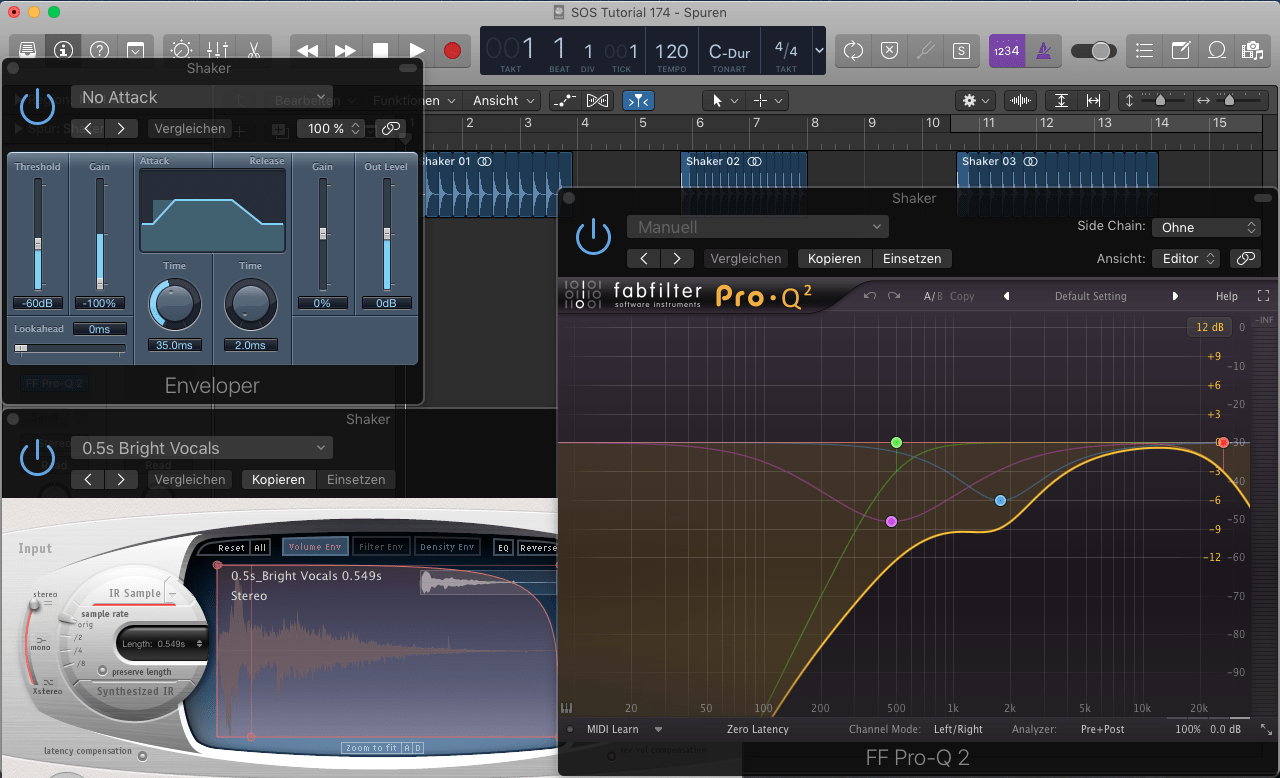Click the Pro-Q 2 undo arrow
Viewport: 1280px width, 778px height.
[870, 296]
